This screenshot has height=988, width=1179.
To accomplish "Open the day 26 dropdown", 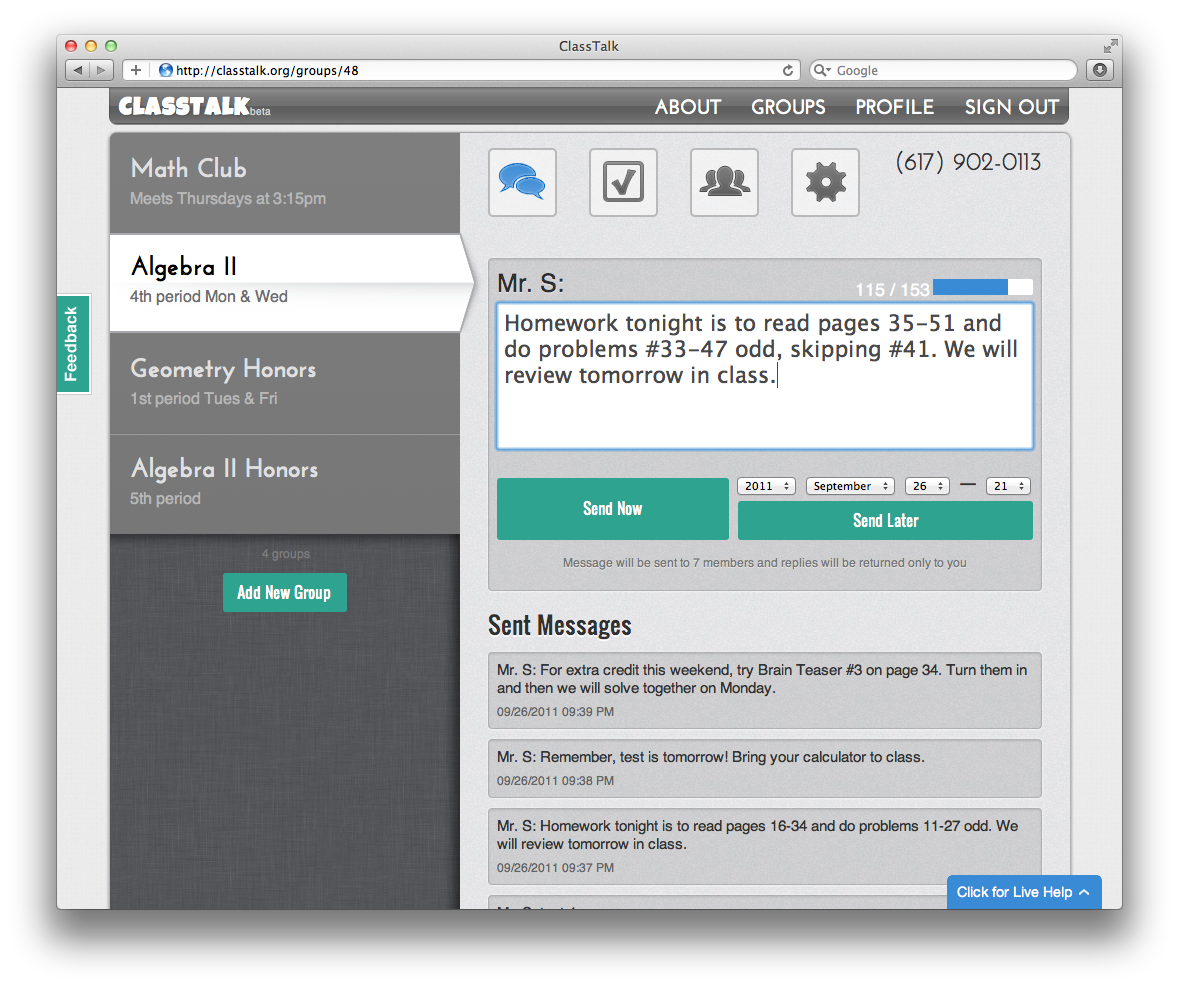I will pyautogui.click(x=927, y=486).
